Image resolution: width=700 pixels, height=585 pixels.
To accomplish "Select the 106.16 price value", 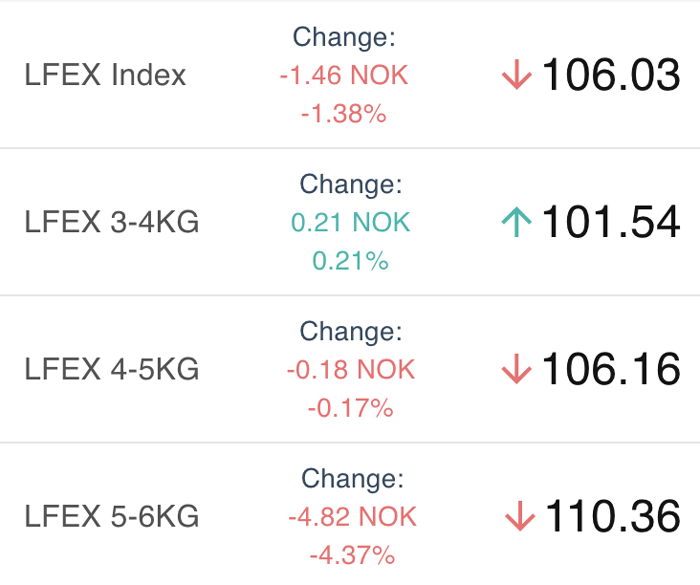I will click(x=611, y=369).
